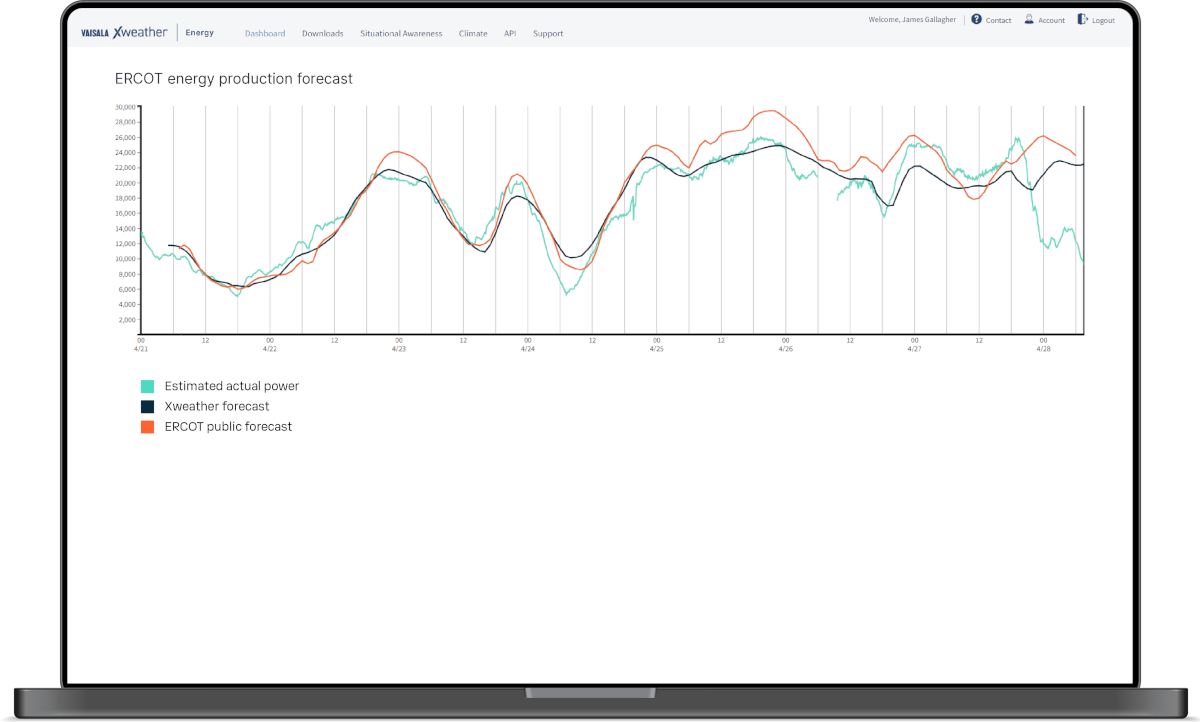Image resolution: width=1200 pixels, height=722 pixels.
Task: Click the 4/28 date axis label
Action: tap(1043, 349)
